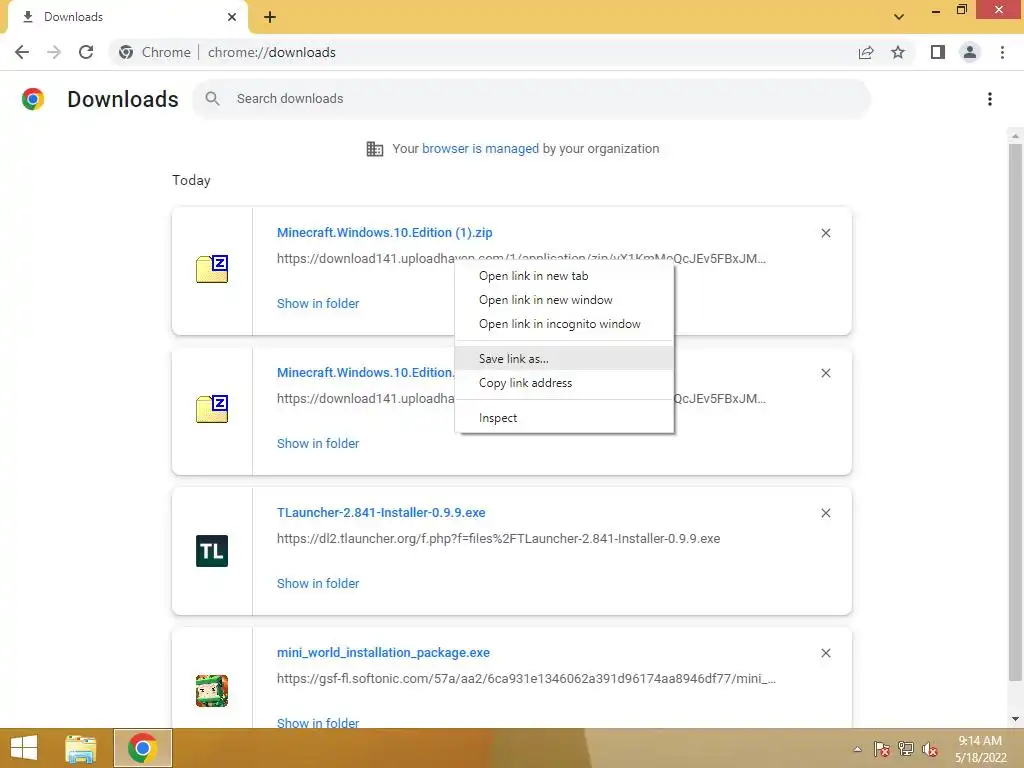The height and width of the screenshot is (768, 1024).
Task: Click the managed organization building icon
Action: (x=375, y=149)
